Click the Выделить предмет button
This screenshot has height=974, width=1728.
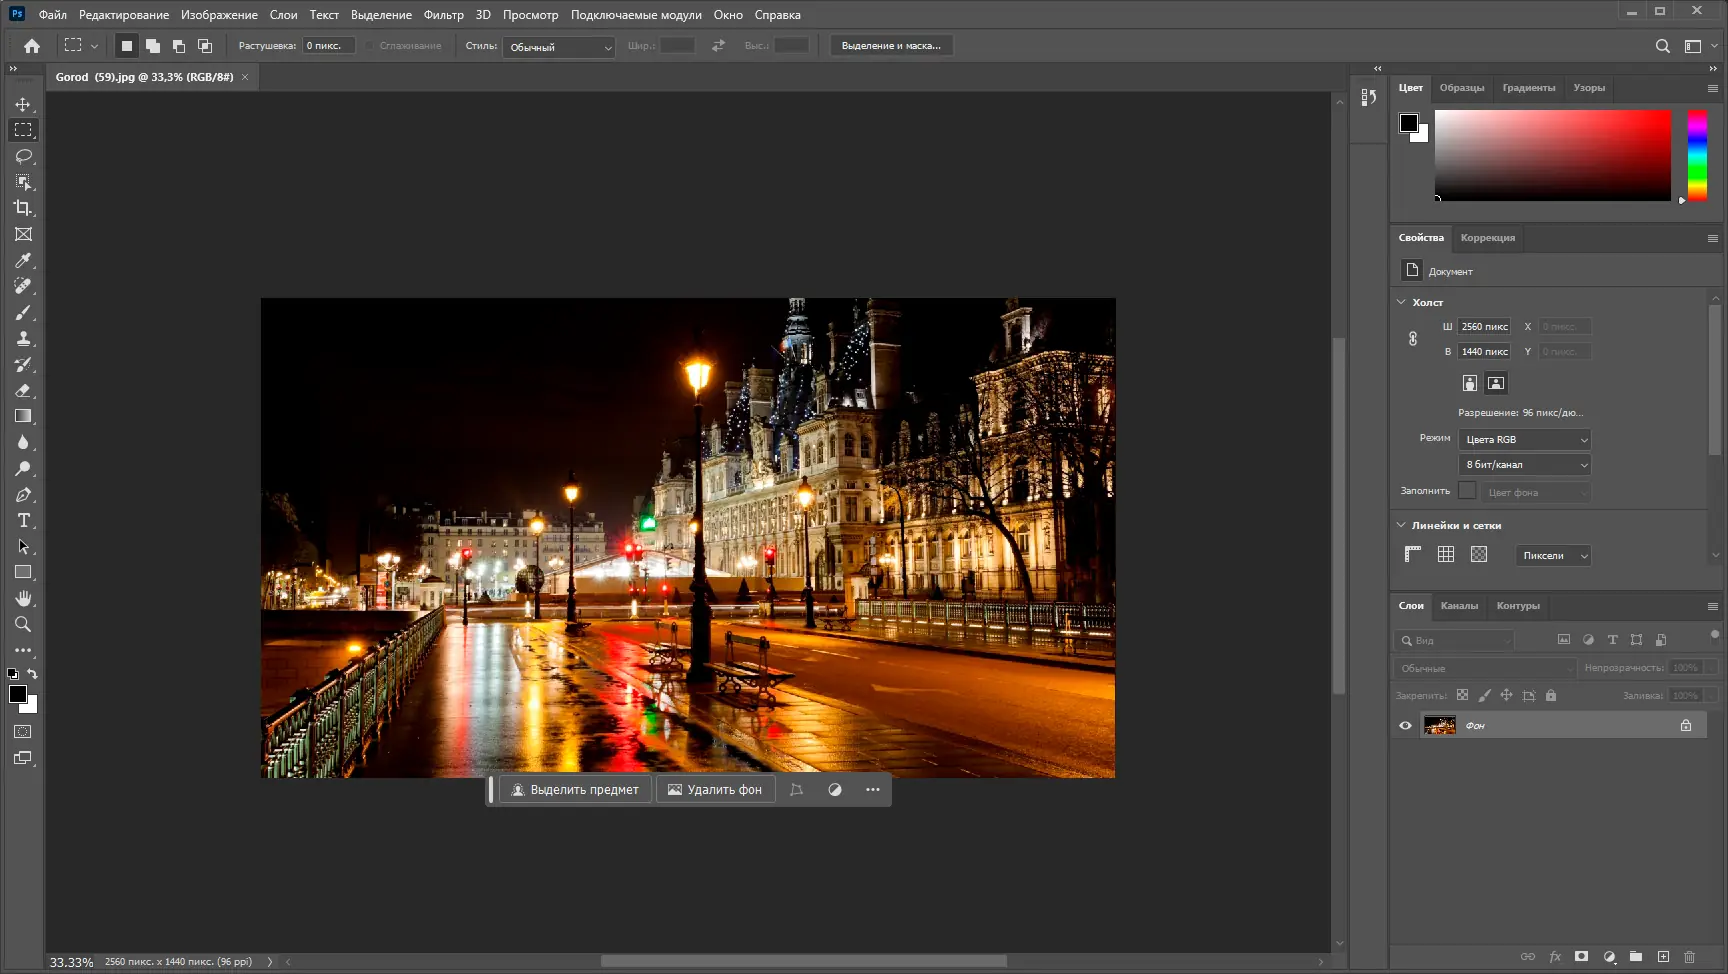coord(575,790)
